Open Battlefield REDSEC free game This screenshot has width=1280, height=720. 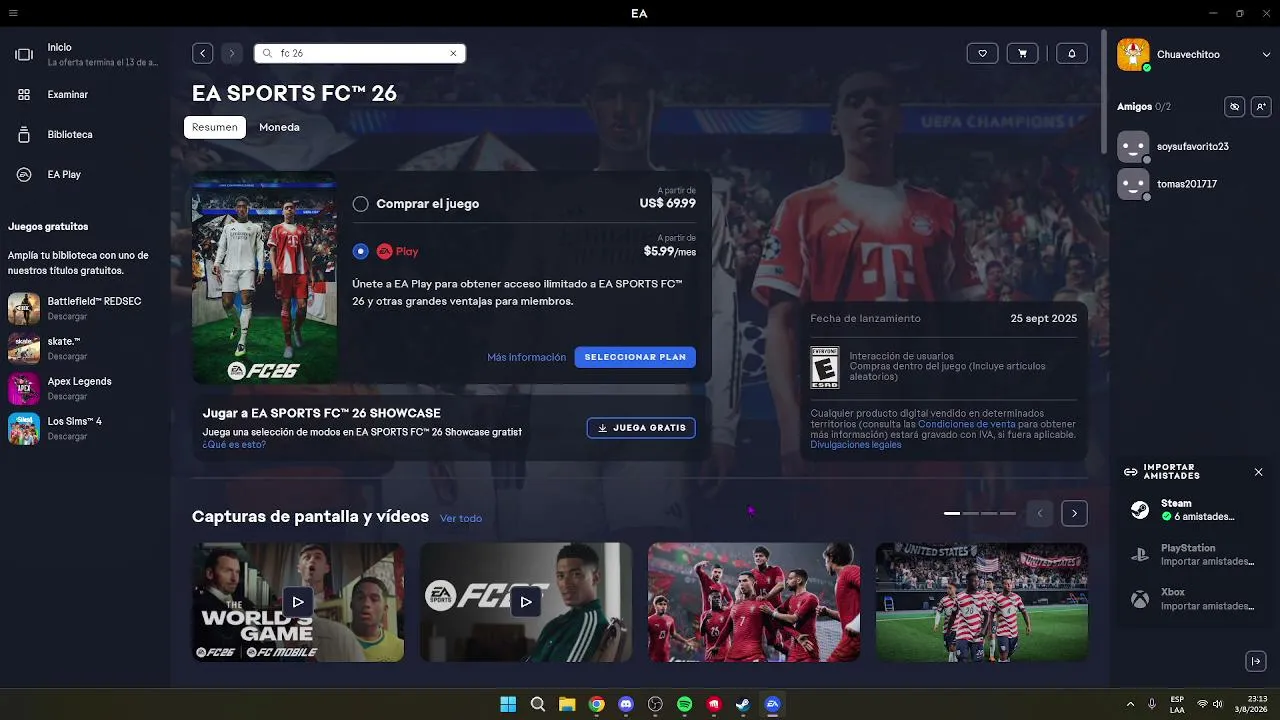(85, 308)
